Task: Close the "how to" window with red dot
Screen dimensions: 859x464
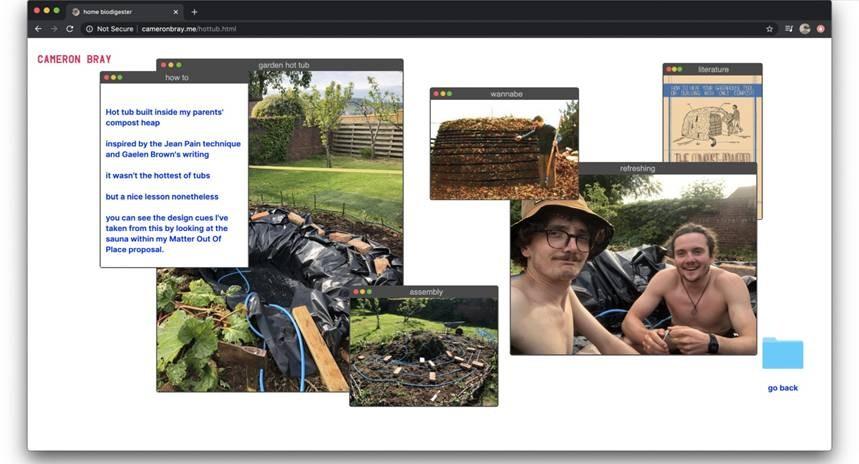Action: [x=107, y=77]
